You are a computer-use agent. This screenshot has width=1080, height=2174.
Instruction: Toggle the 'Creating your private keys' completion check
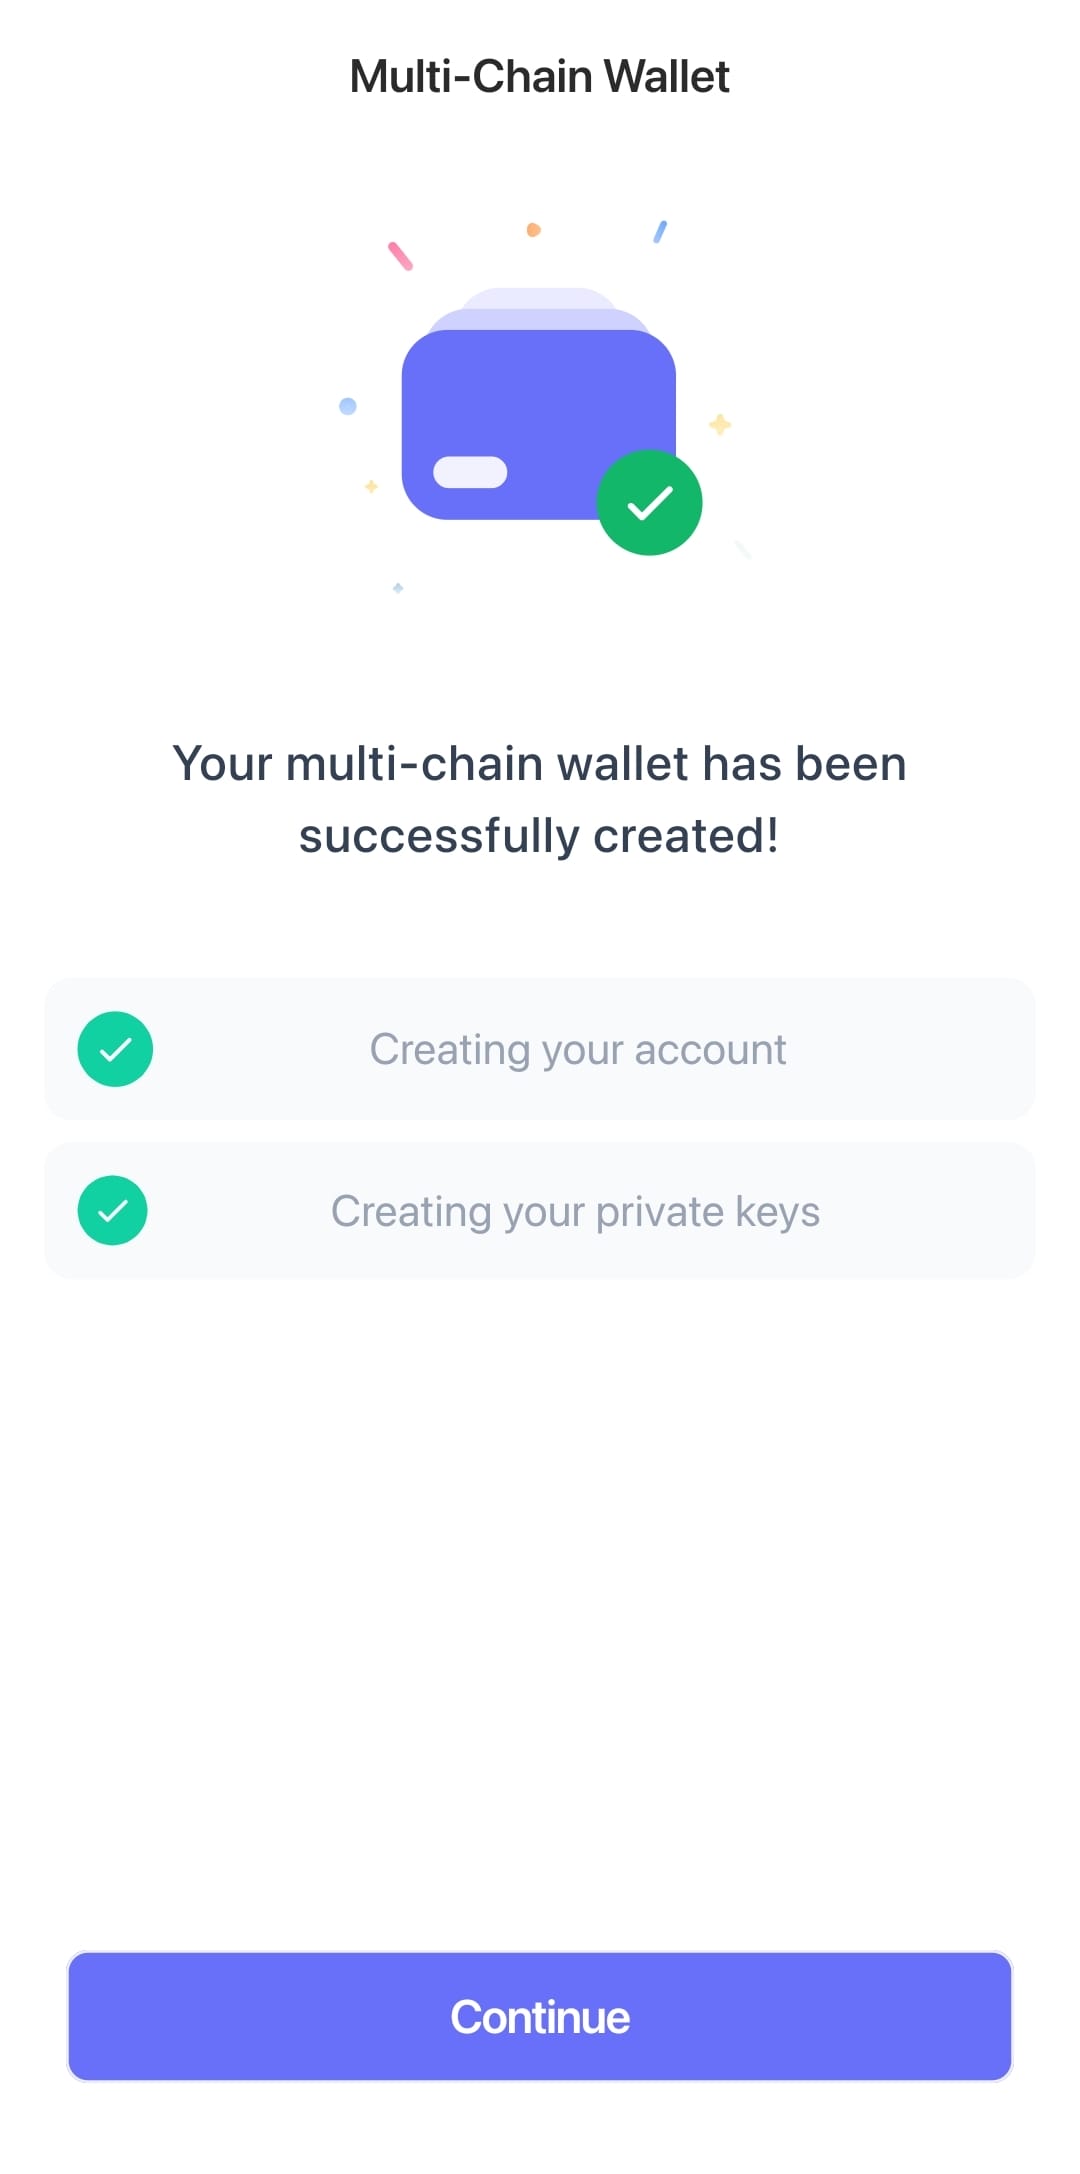114,1209
